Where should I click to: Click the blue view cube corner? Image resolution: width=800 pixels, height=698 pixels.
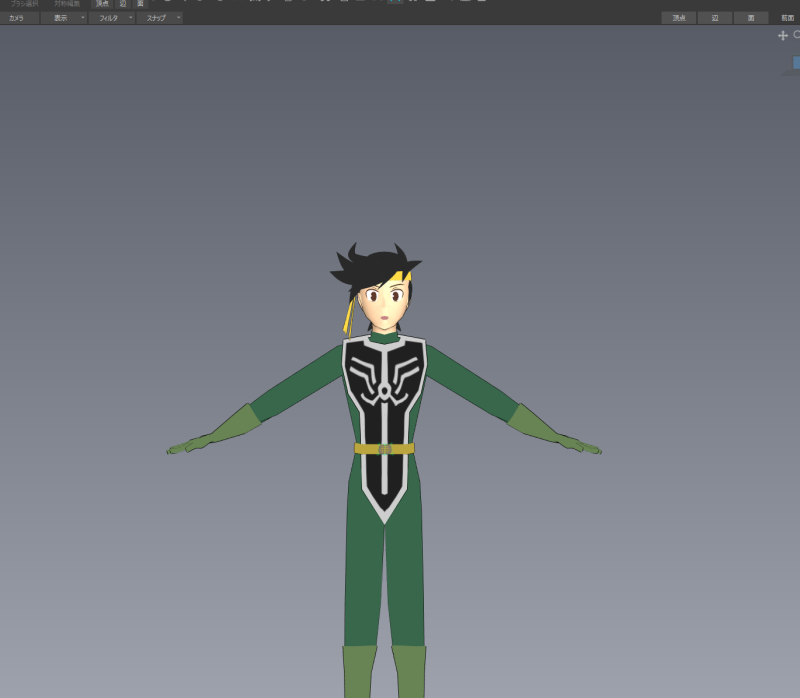(x=796, y=63)
